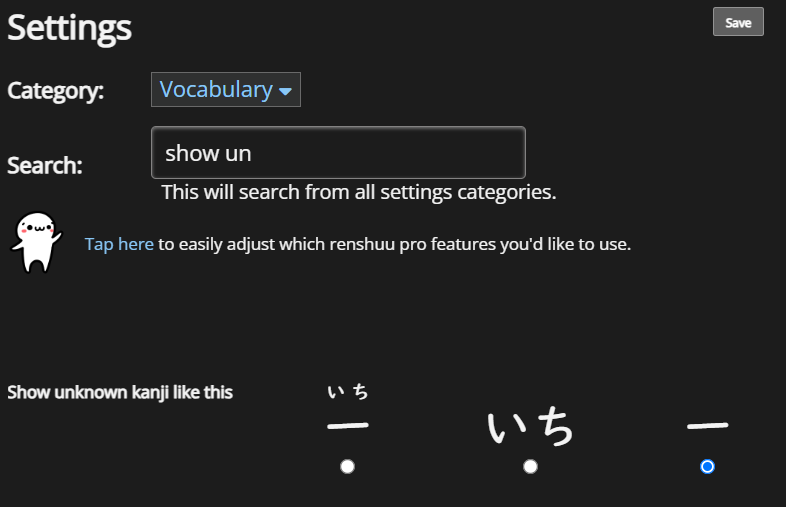Open the 'Tap here' link
786x507 pixels.
point(119,244)
